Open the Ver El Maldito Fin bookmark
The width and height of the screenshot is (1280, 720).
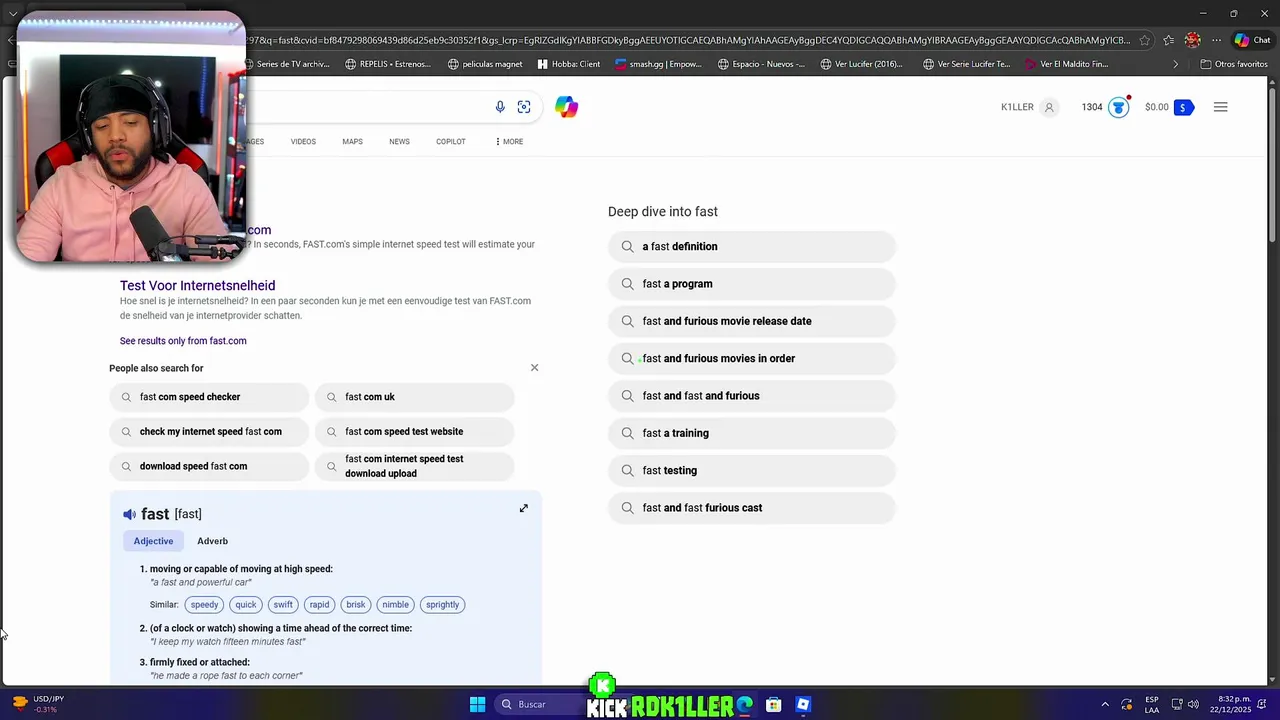[1067, 64]
